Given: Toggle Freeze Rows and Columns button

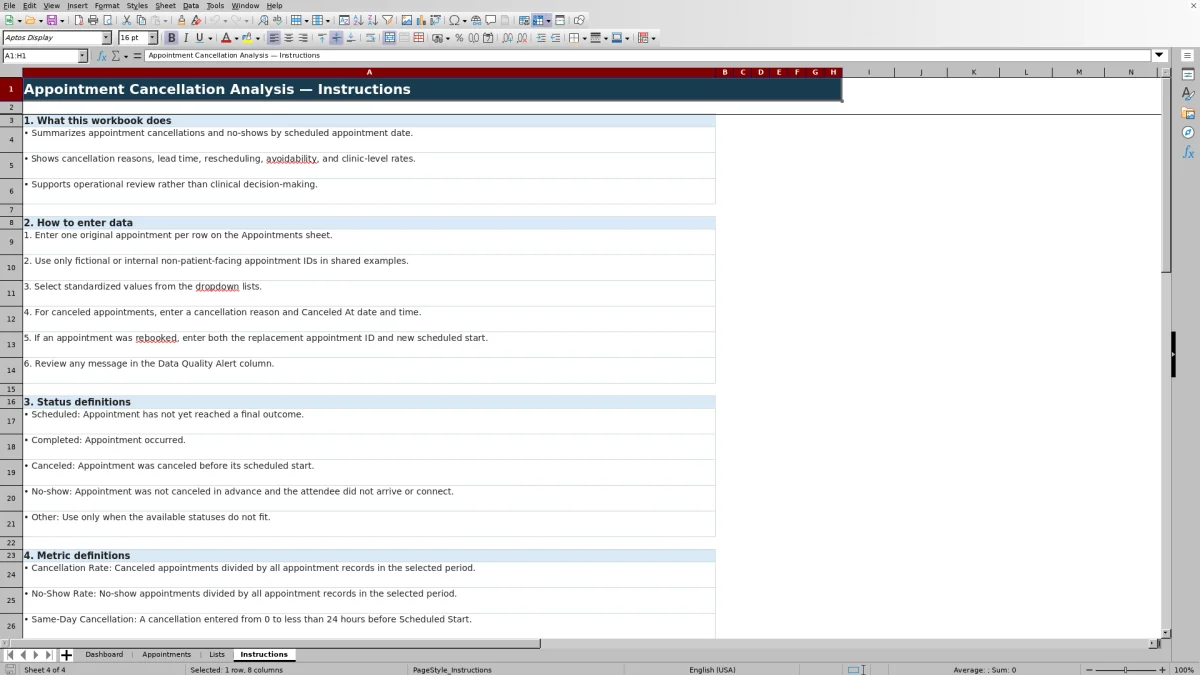Looking at the screenshot, I should pos(537,20).
